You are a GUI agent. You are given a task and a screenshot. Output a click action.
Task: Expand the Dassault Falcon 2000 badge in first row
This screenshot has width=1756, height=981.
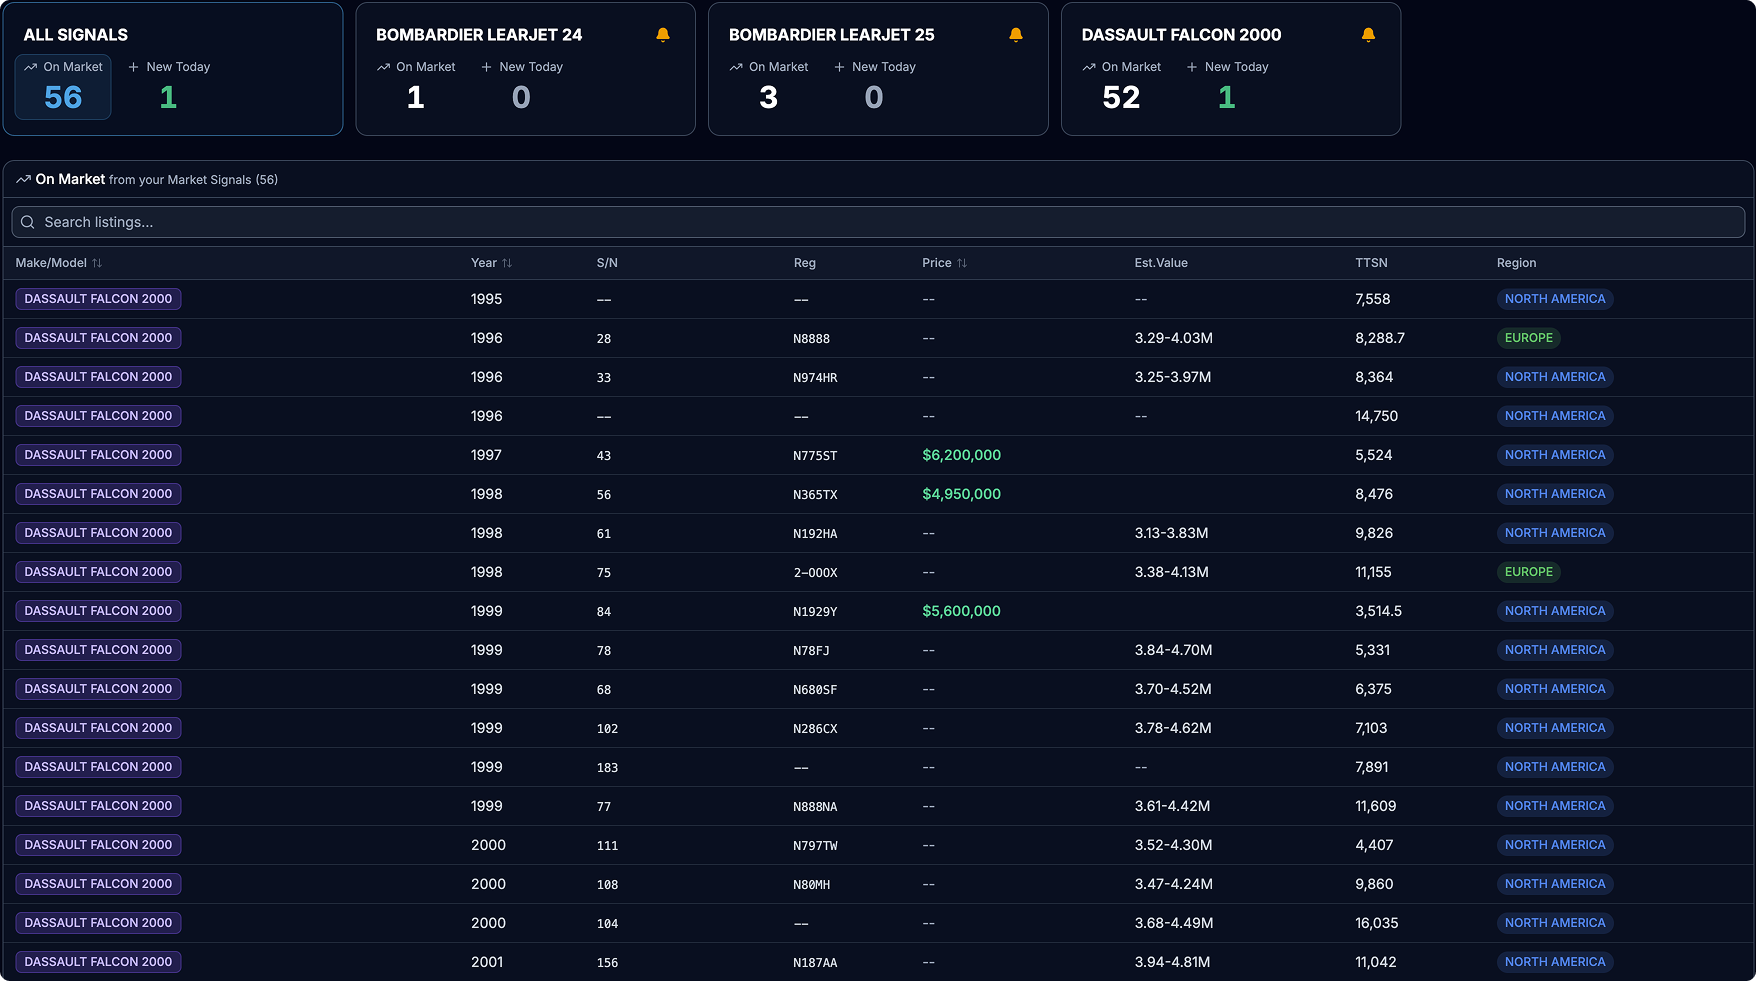point(97,298)
